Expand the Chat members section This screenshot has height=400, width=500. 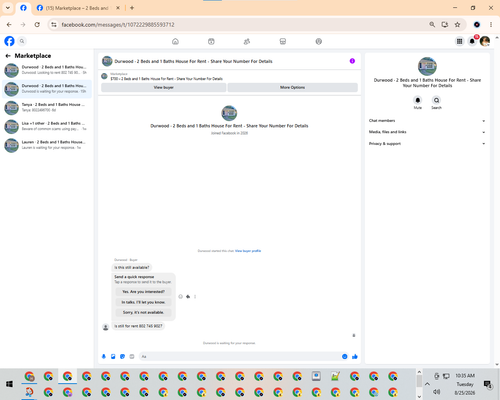[427, 121]
